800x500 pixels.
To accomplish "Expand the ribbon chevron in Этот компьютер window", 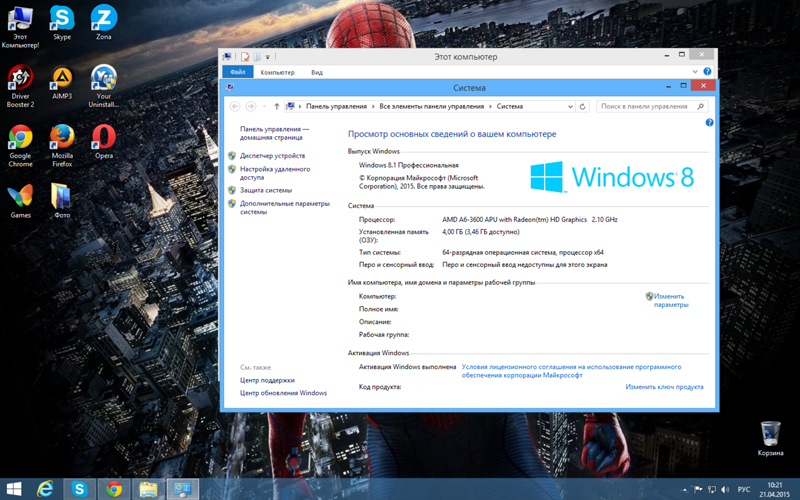I will [x=695, y=71].
